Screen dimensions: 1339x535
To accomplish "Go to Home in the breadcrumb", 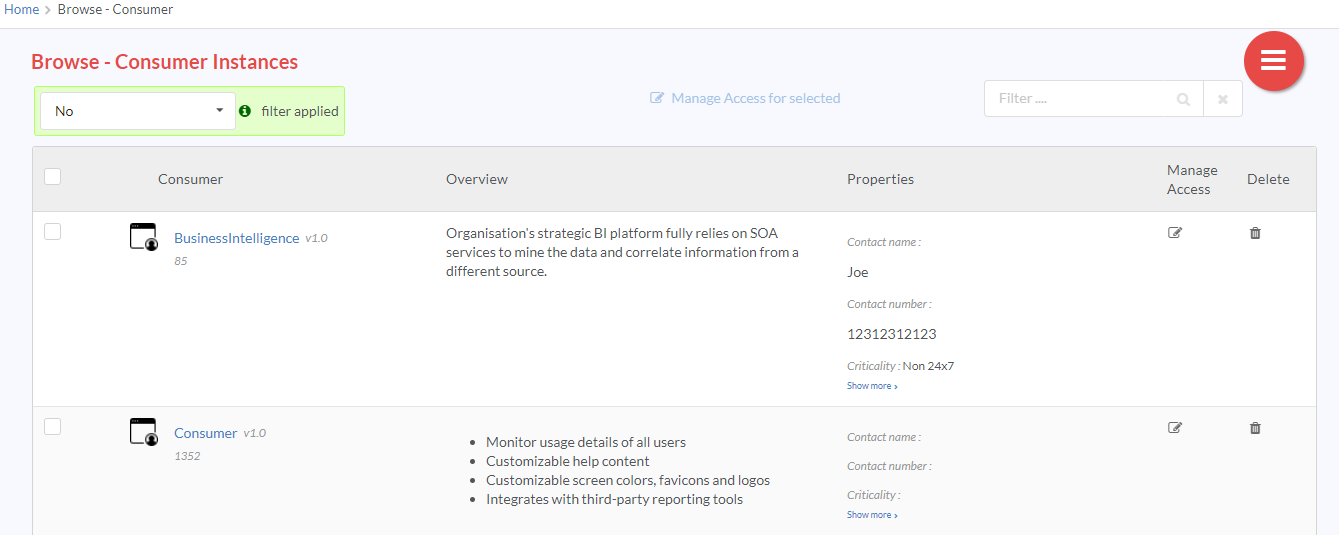I will (x=22, y=9).
